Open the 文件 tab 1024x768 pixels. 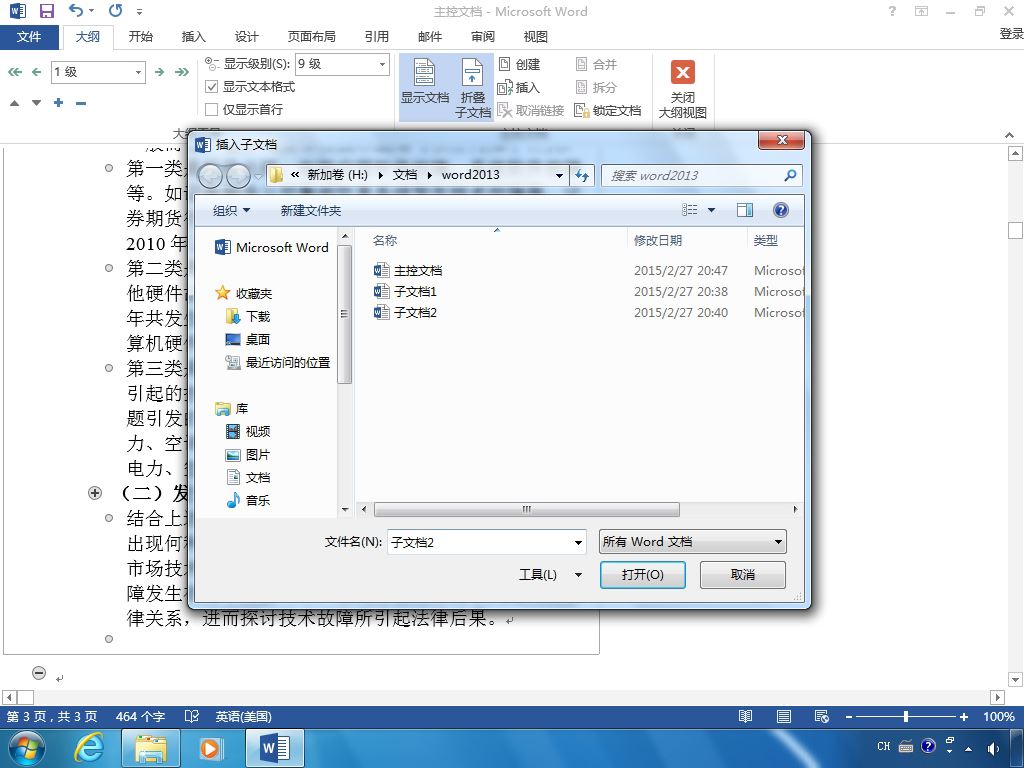click(x=29, y=37)
